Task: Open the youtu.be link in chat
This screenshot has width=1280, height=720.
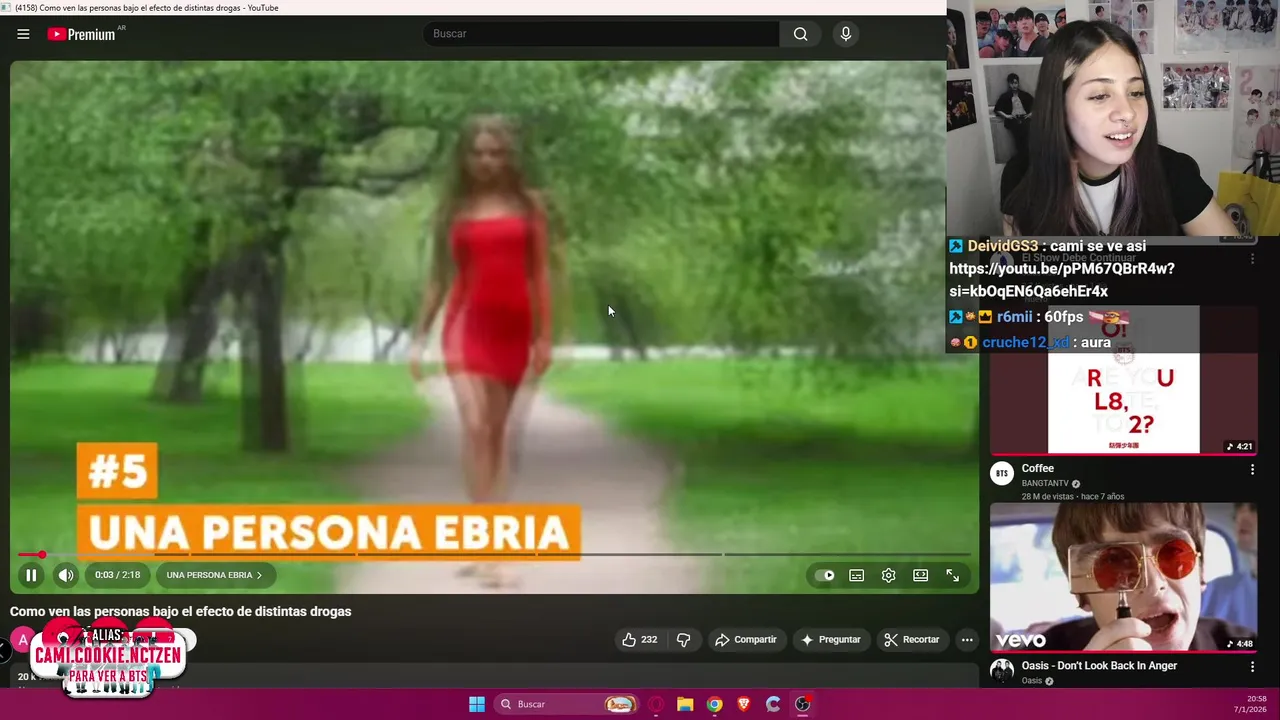Action: point(1062,280)
